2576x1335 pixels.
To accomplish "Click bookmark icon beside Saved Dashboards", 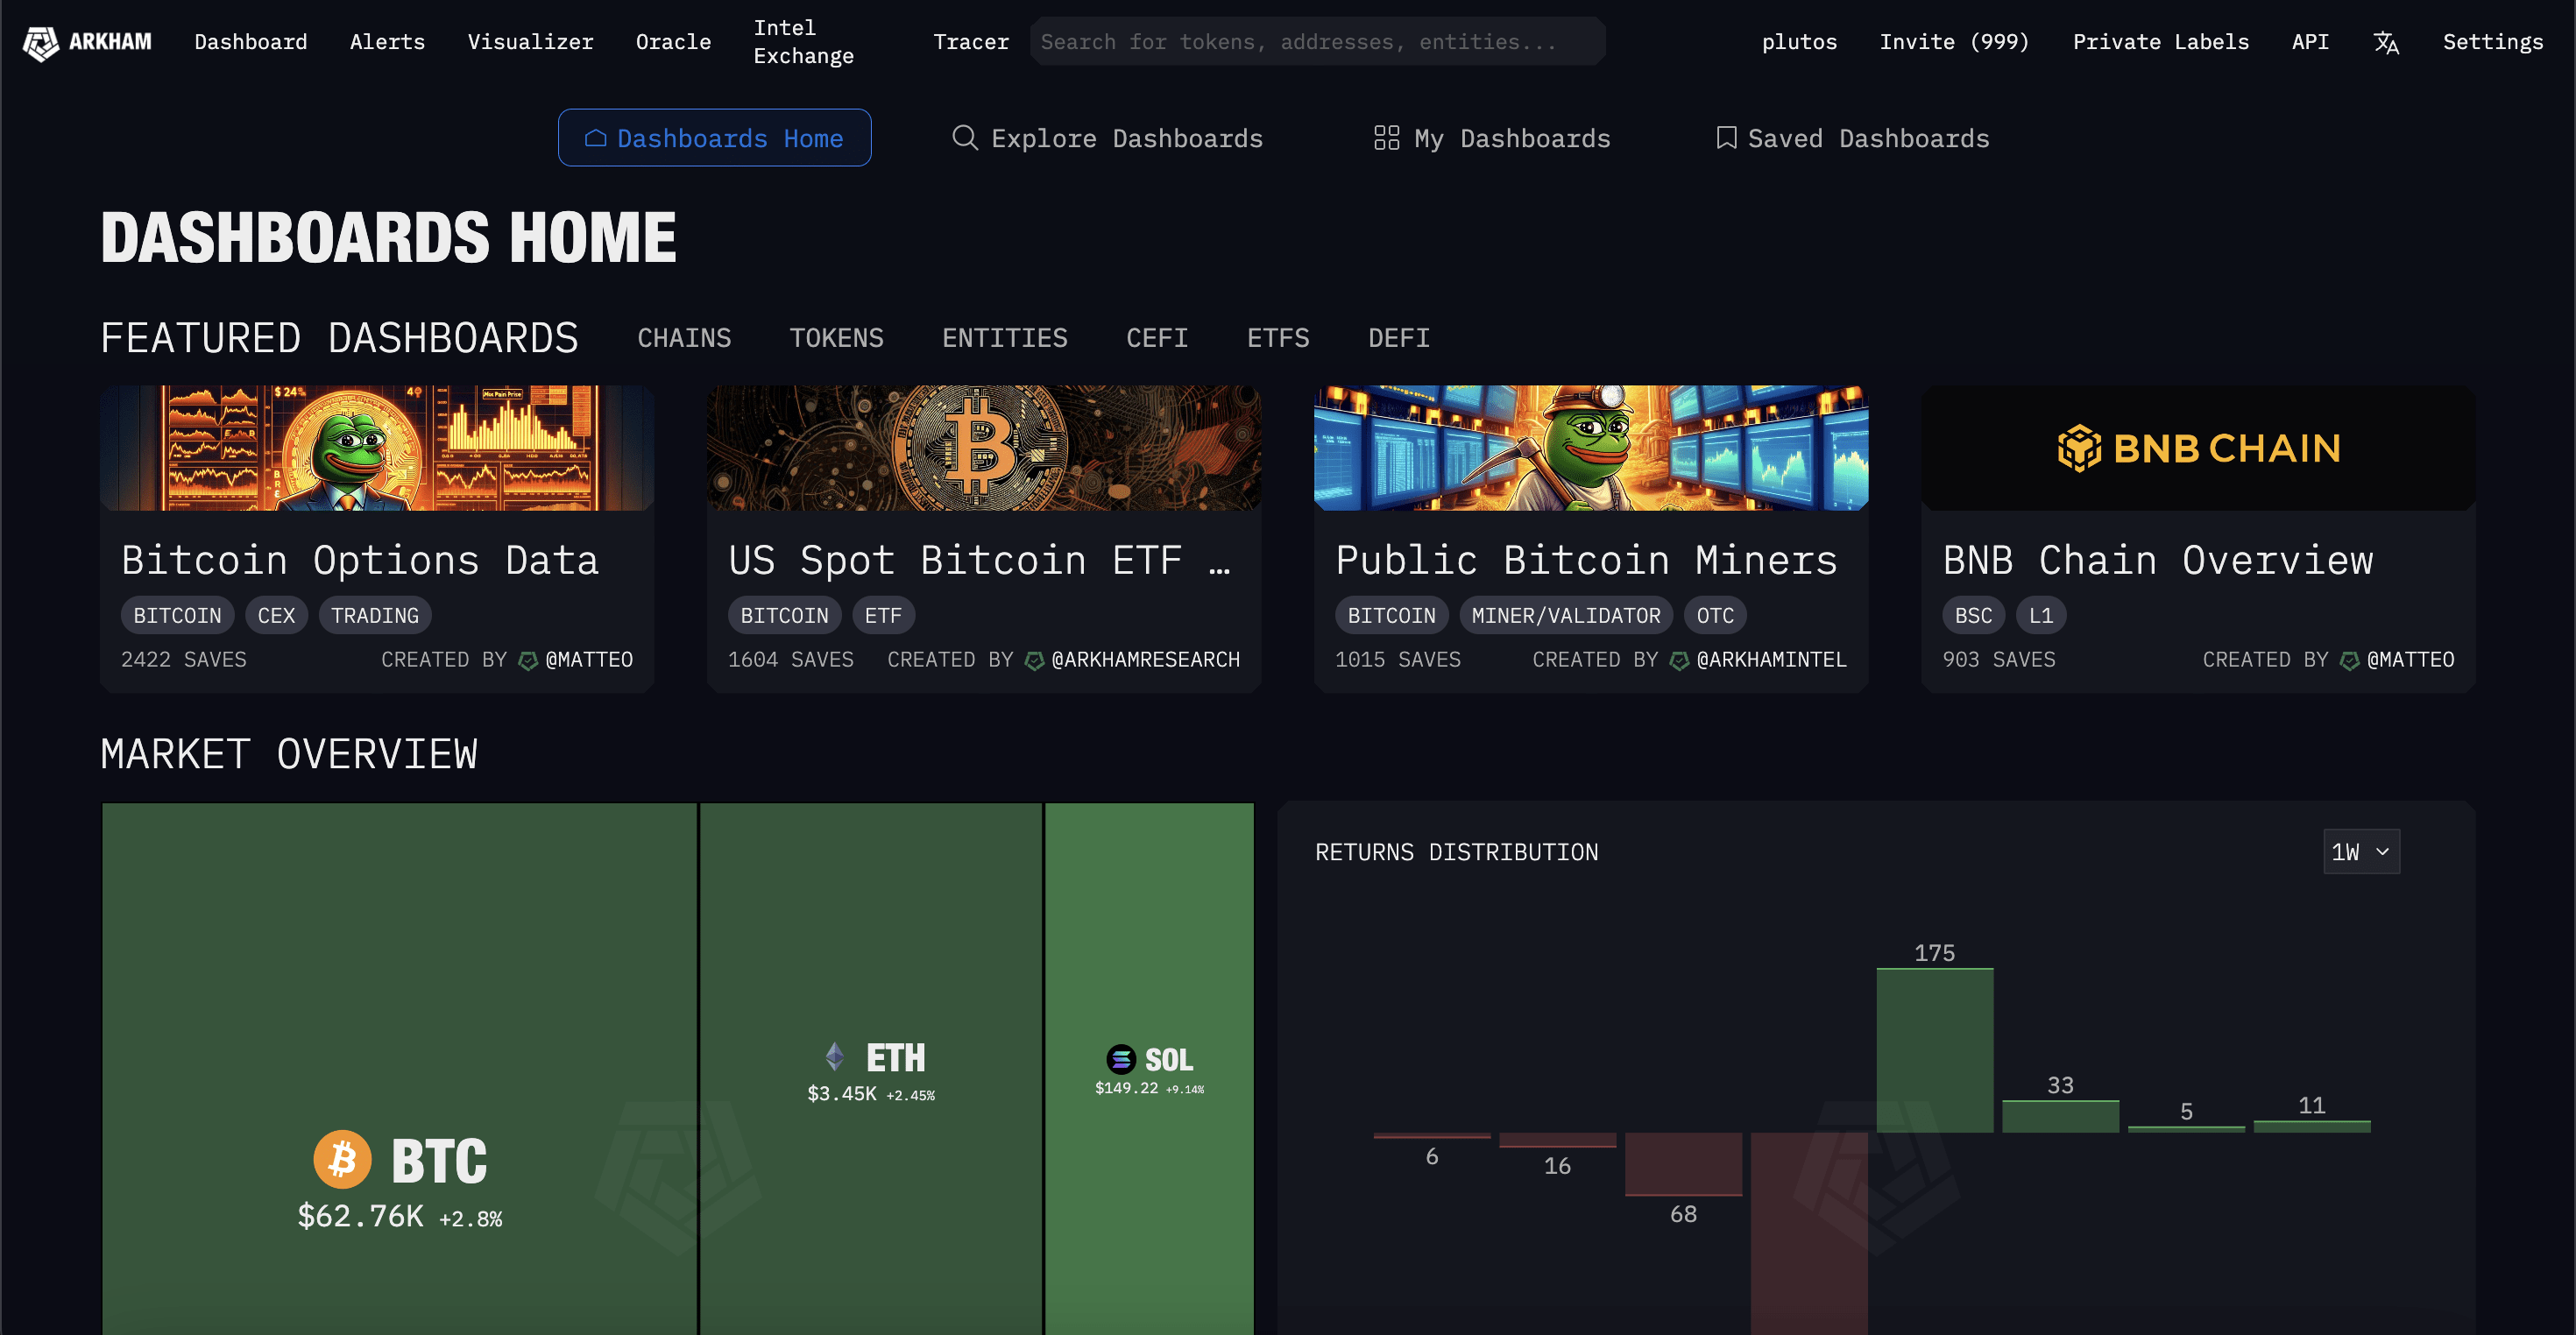I will [1726, 138].
